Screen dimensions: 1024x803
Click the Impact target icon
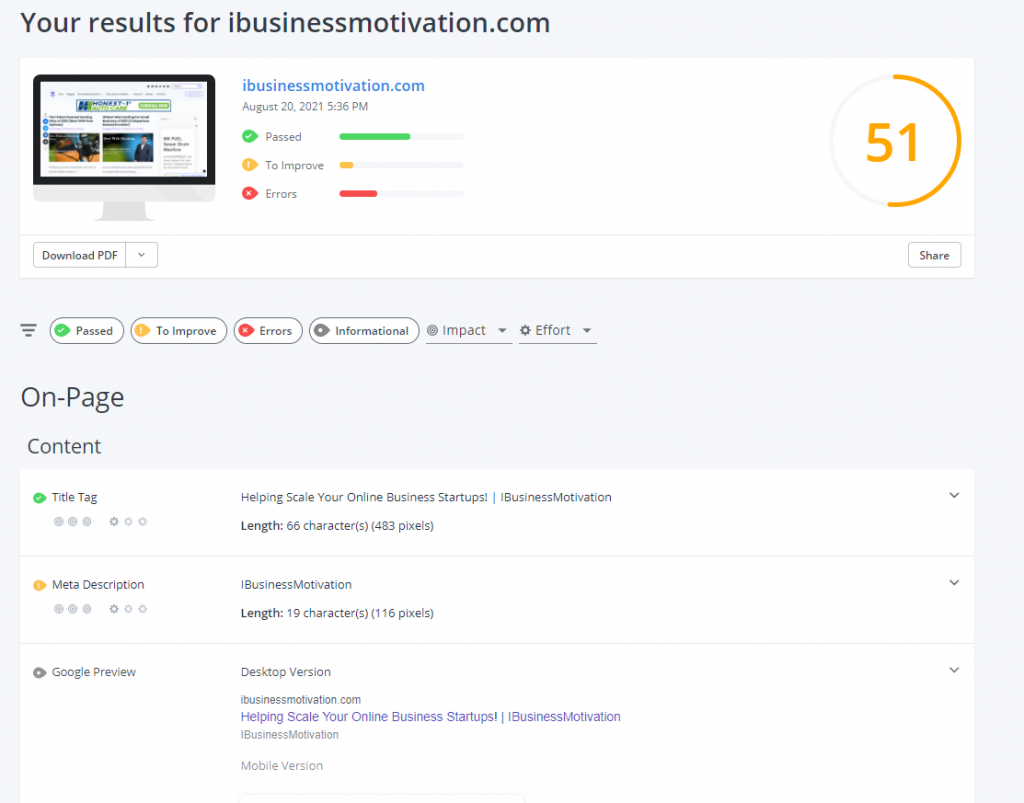(432, 330)
